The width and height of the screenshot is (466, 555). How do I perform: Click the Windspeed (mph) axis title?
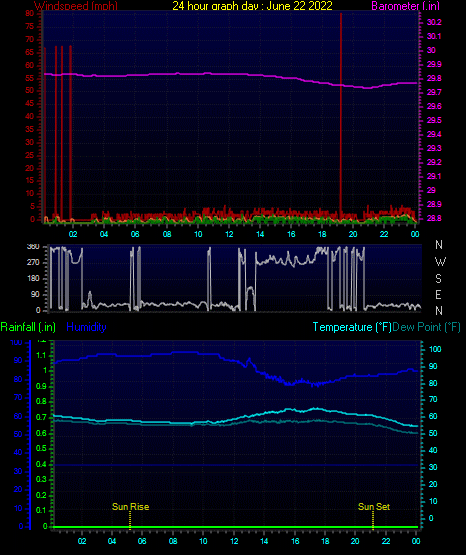(76, 6)
